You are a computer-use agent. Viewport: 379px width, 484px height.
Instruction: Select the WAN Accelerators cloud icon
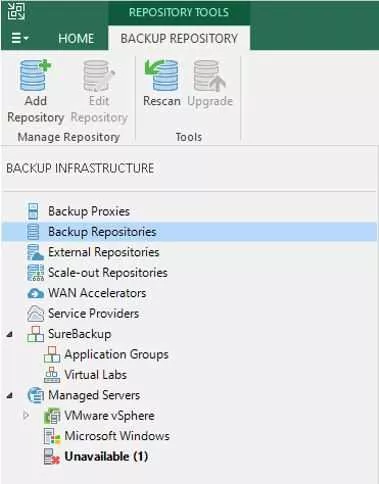[x=35, y=293]
